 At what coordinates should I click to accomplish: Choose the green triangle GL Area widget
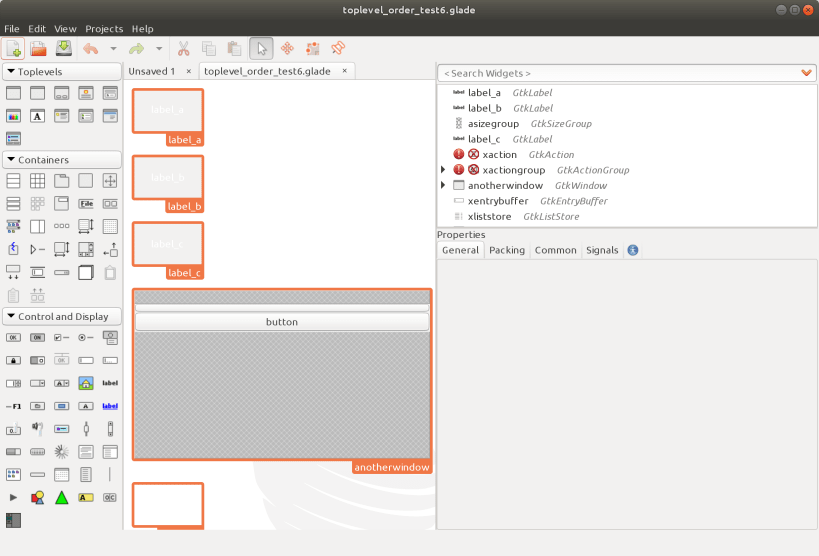[62, 497]
